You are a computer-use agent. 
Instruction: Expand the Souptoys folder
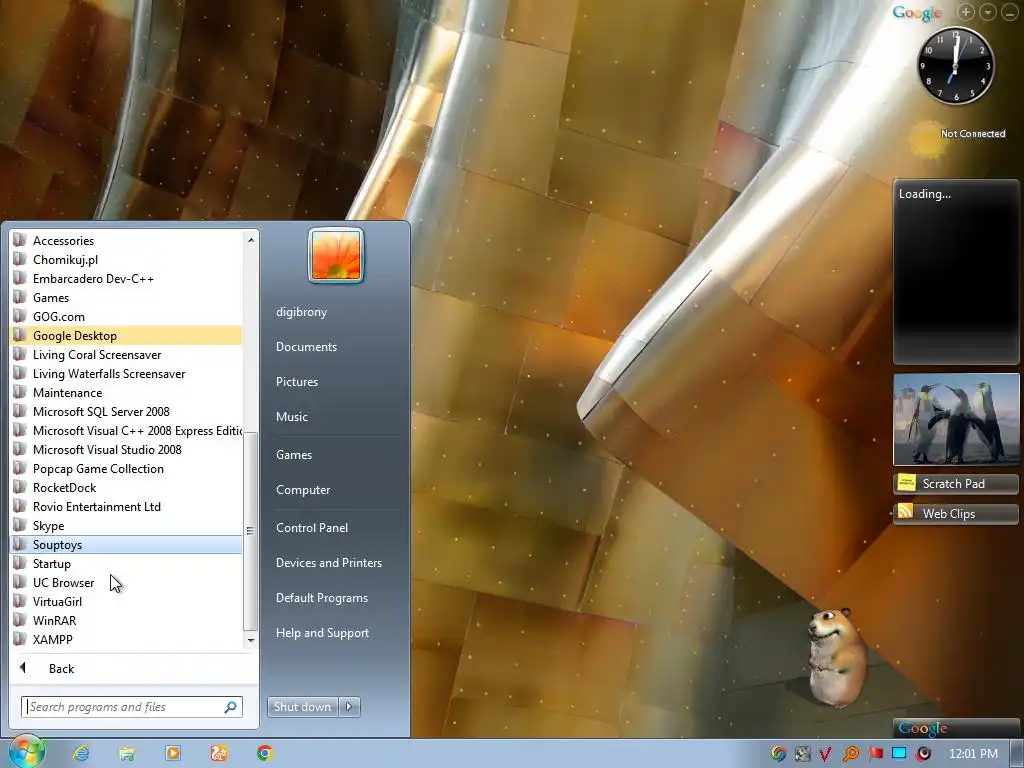click(126, 544)
